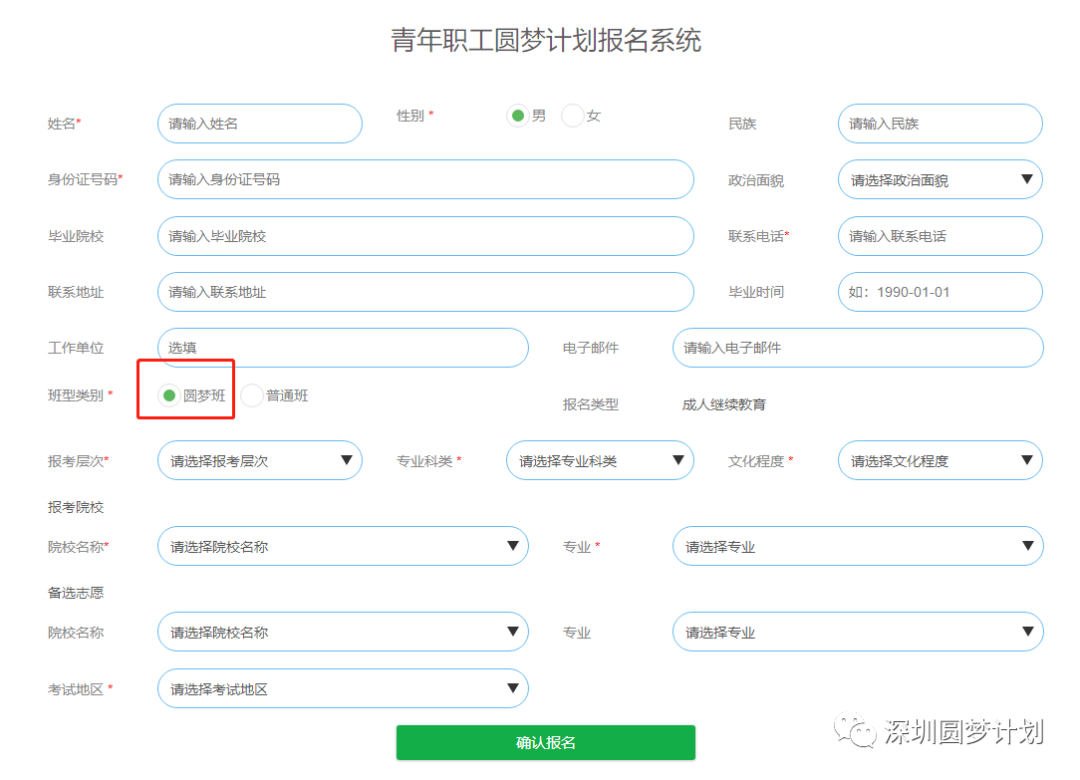The height and width of the screenshot is (780, 1080).
Task: Expand the 备选志愿 专业 dropdown
Action: [x=857, y=632]
